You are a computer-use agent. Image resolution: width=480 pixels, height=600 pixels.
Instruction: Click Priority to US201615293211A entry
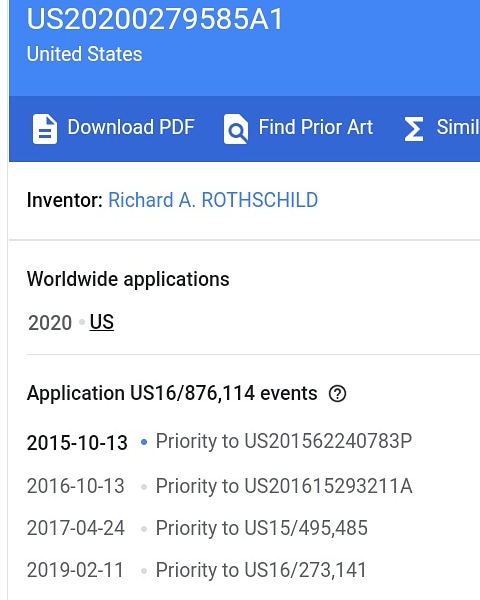(x=284, y=486)
